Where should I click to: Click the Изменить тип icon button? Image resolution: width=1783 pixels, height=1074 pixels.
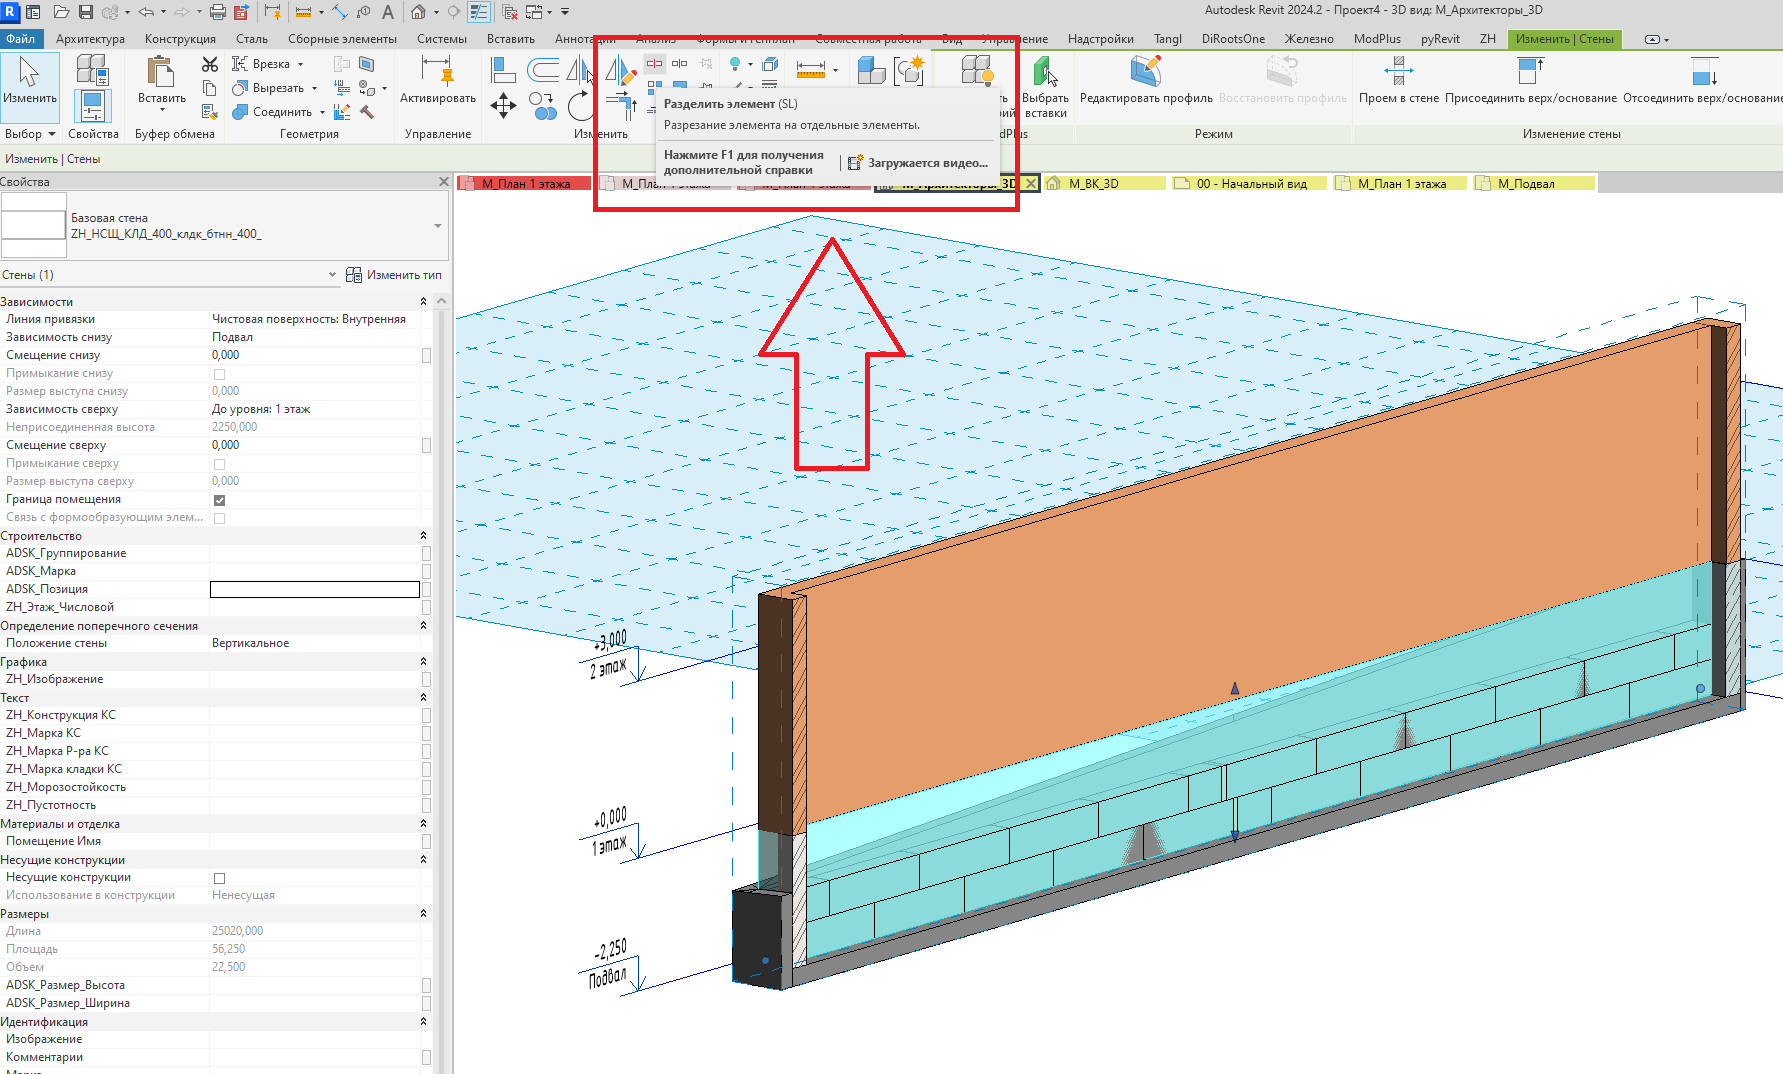[394, 275]
